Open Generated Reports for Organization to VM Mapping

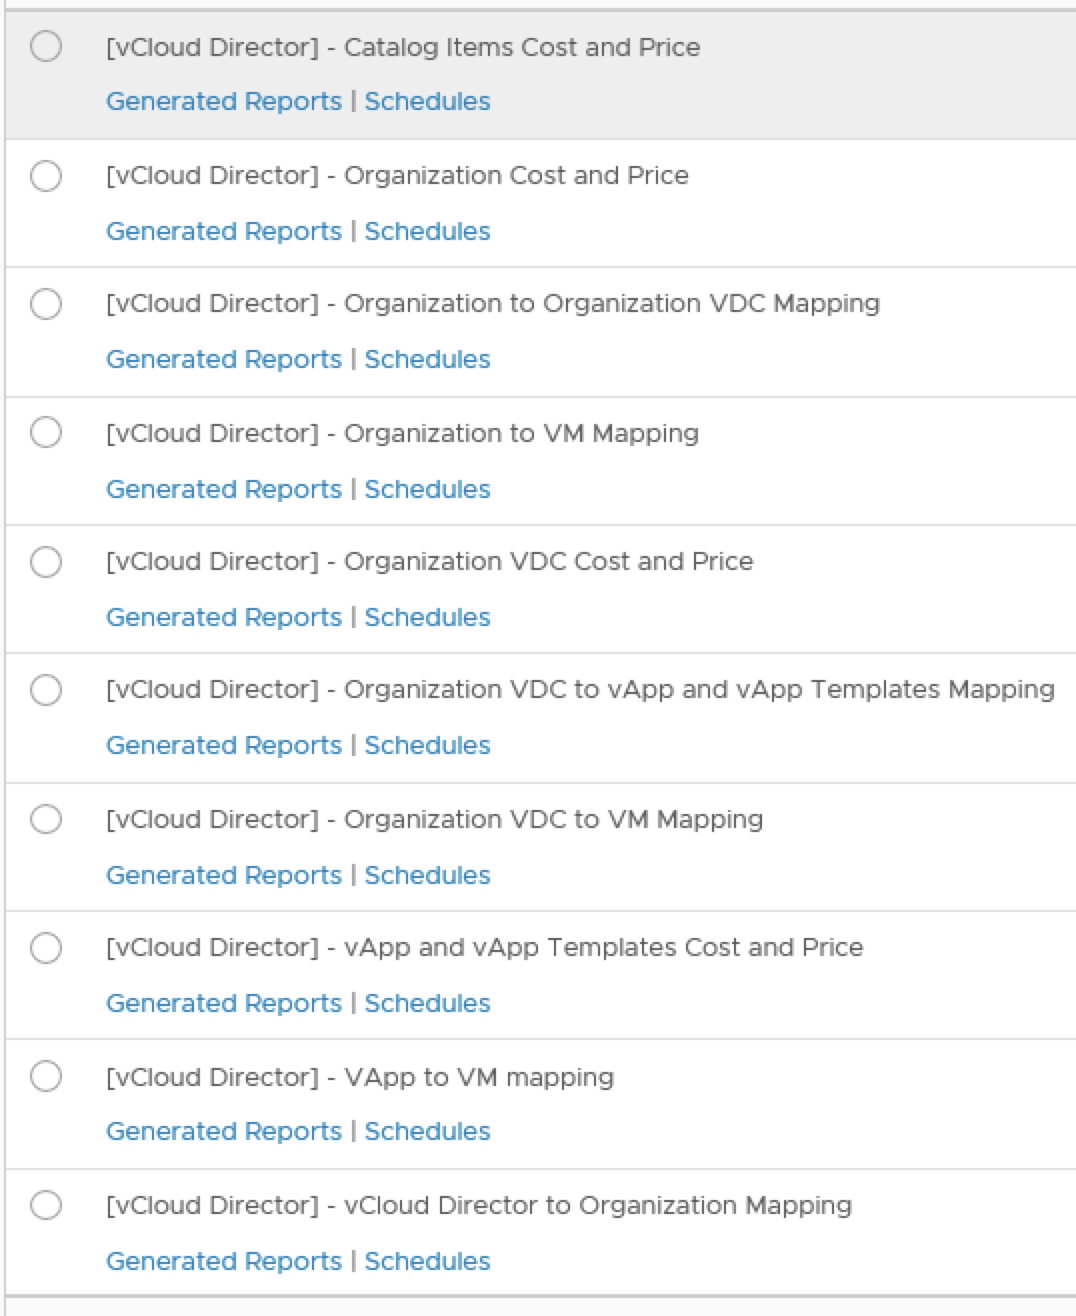pyautogui.click(x=224, y=489)
